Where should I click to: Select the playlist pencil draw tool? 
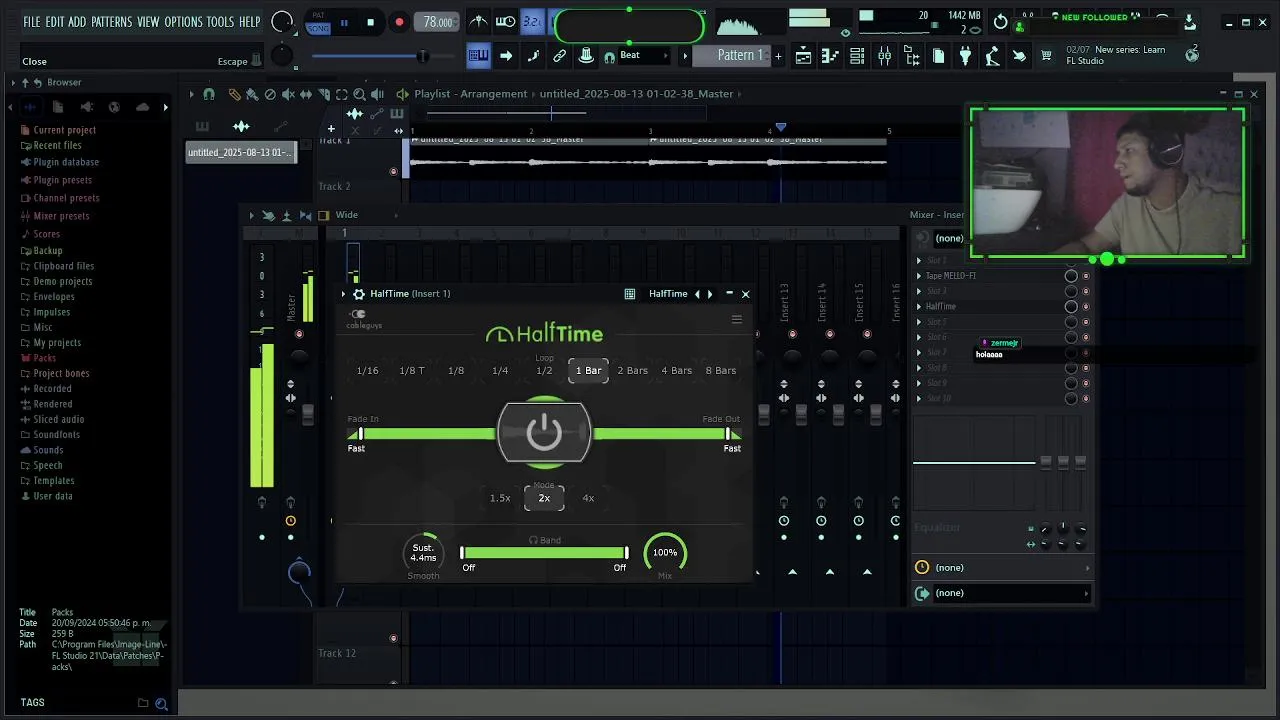tap(234, 94)
